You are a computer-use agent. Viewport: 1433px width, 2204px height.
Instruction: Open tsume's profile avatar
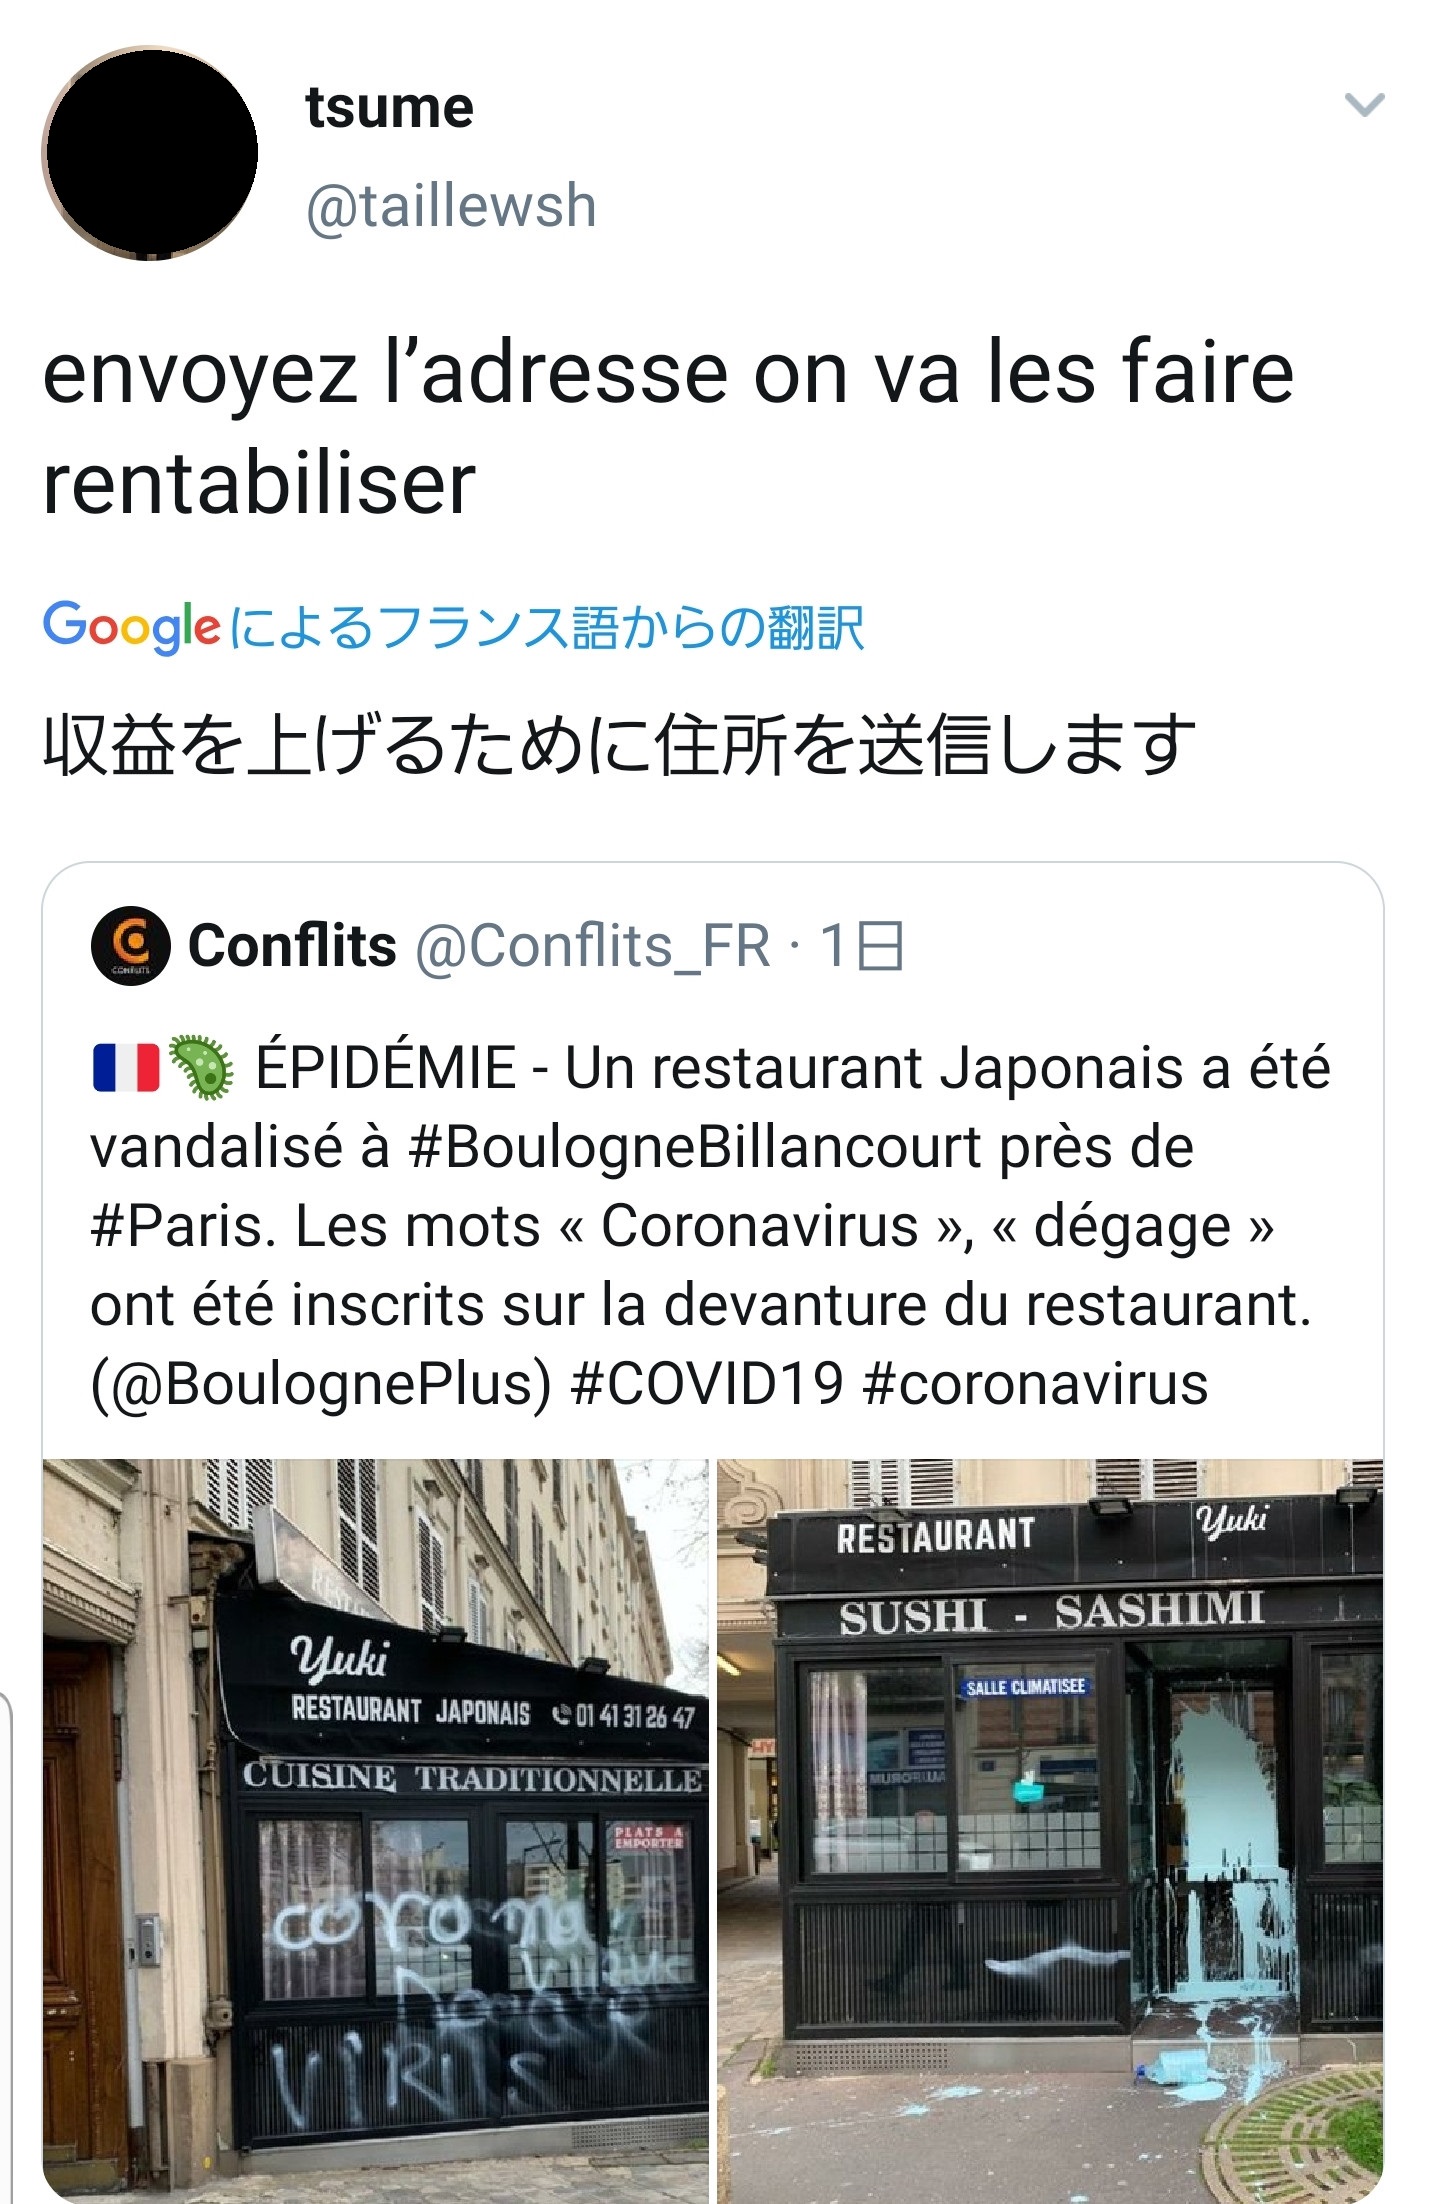150,153
